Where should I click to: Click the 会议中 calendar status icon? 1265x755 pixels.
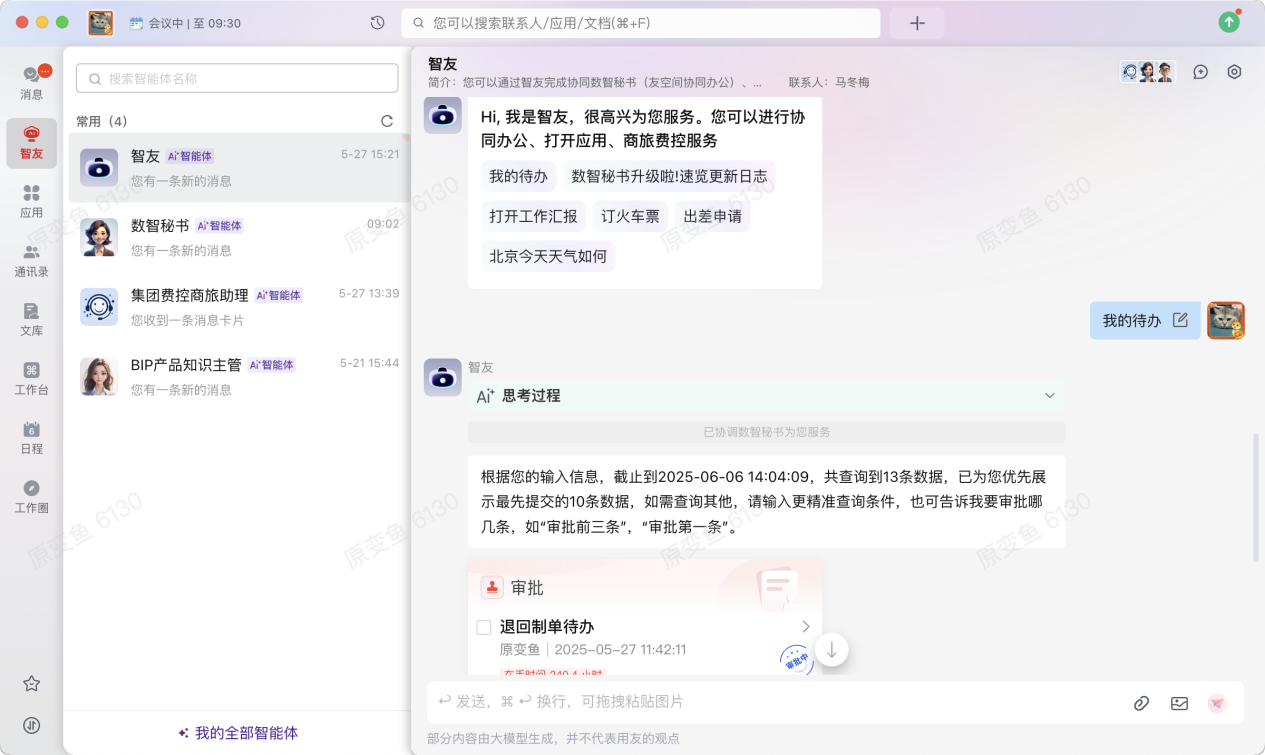(x=137, y=22)
